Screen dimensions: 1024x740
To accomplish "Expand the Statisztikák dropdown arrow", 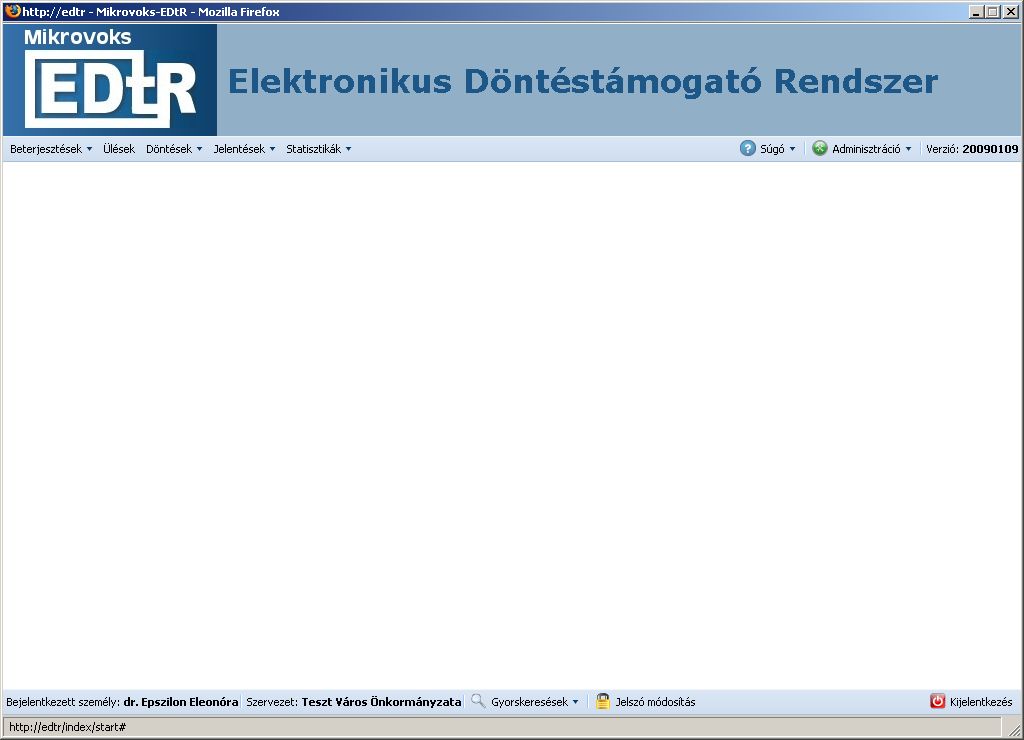I will (x=349, y=149).
